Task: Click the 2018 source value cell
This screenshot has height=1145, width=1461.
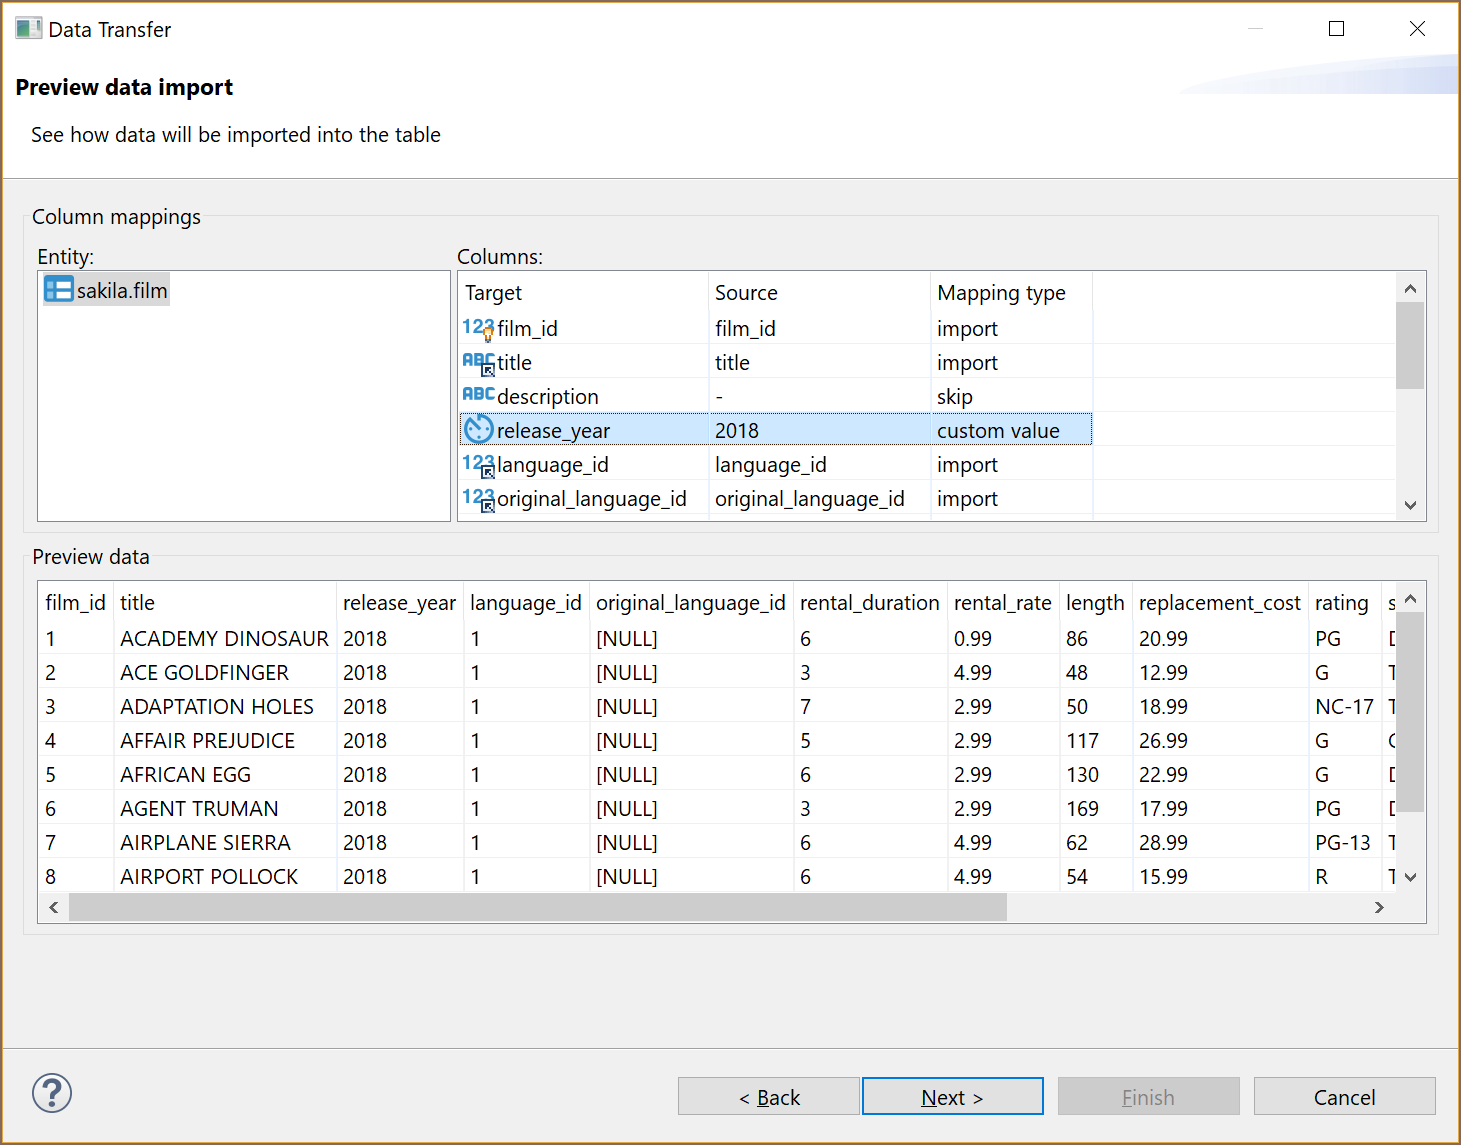Action: pos(737,431)
